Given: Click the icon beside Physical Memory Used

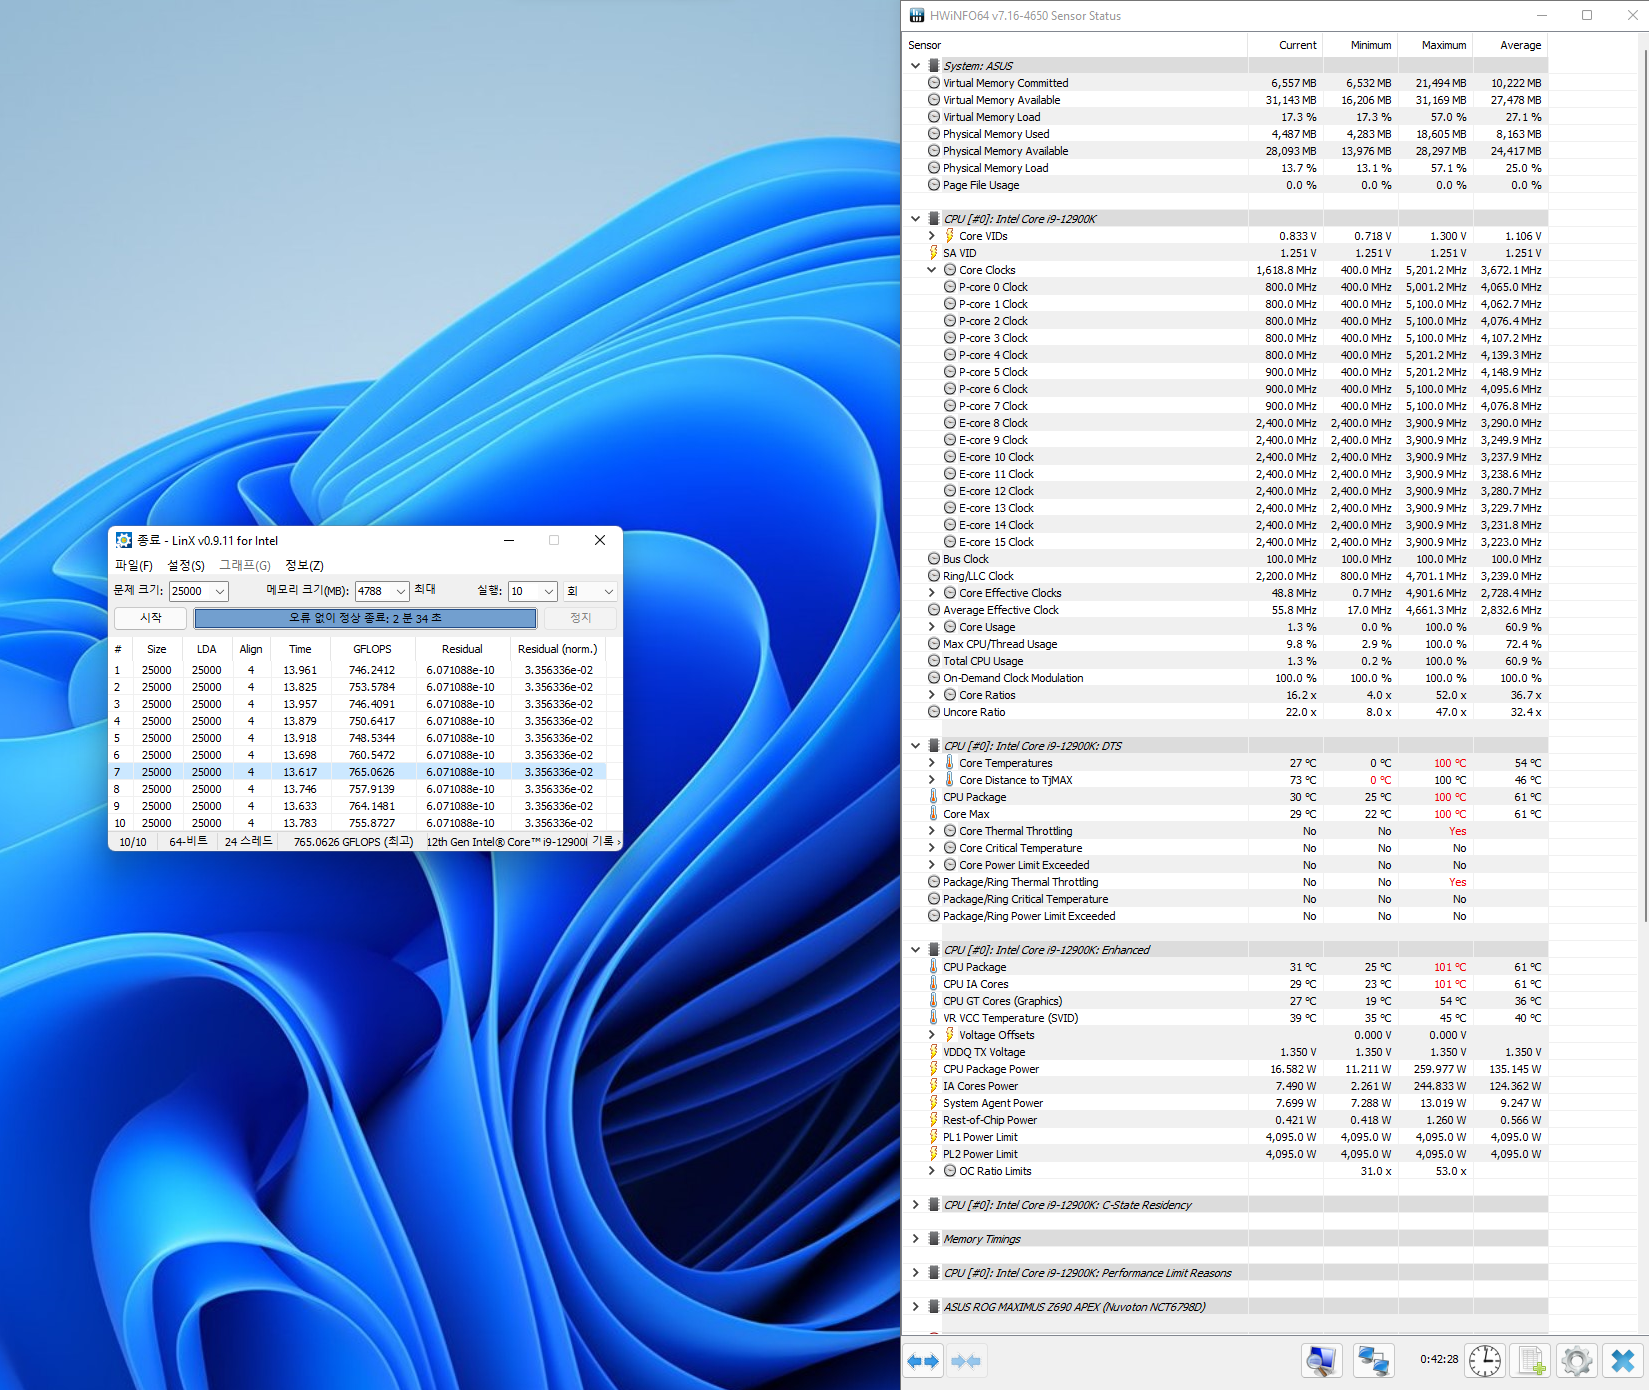Looking at the screenshot, I should 934,134.
